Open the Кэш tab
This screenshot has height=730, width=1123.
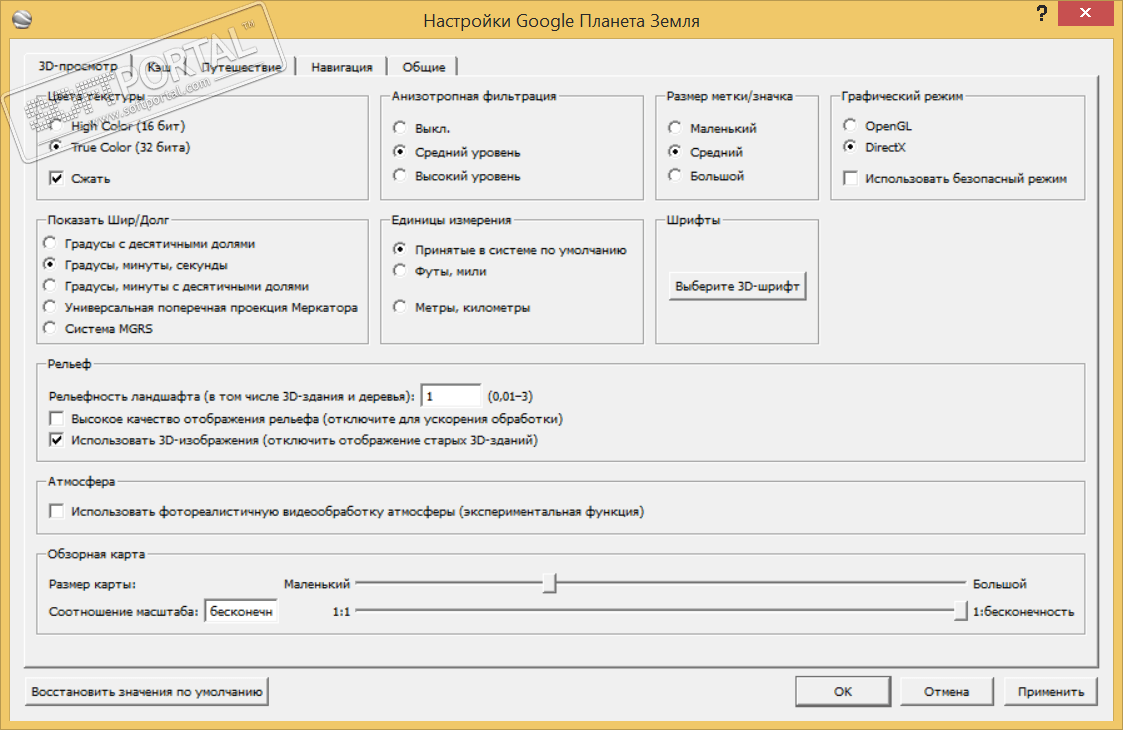coord(158,67)
